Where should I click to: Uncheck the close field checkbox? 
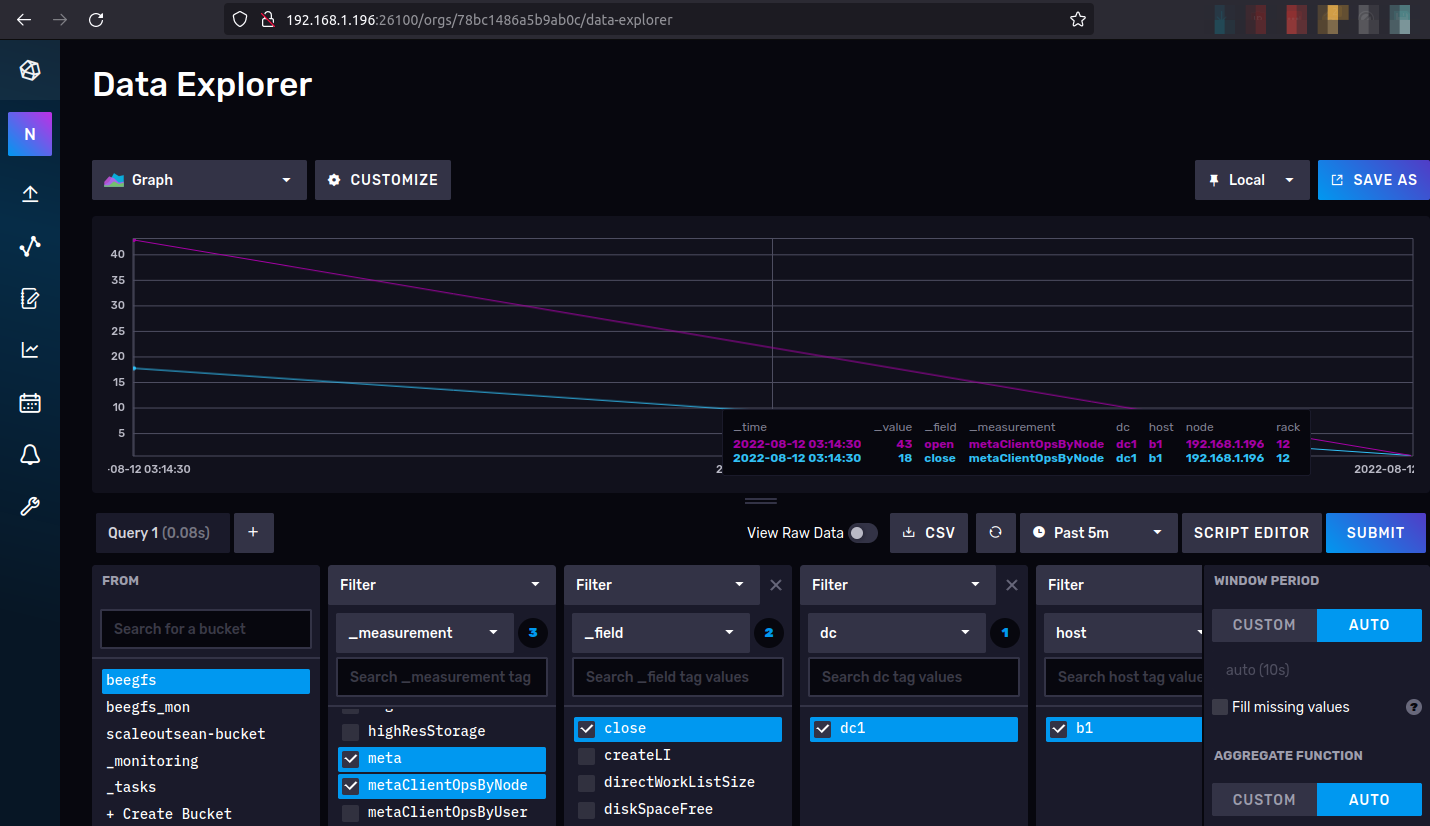586,729
